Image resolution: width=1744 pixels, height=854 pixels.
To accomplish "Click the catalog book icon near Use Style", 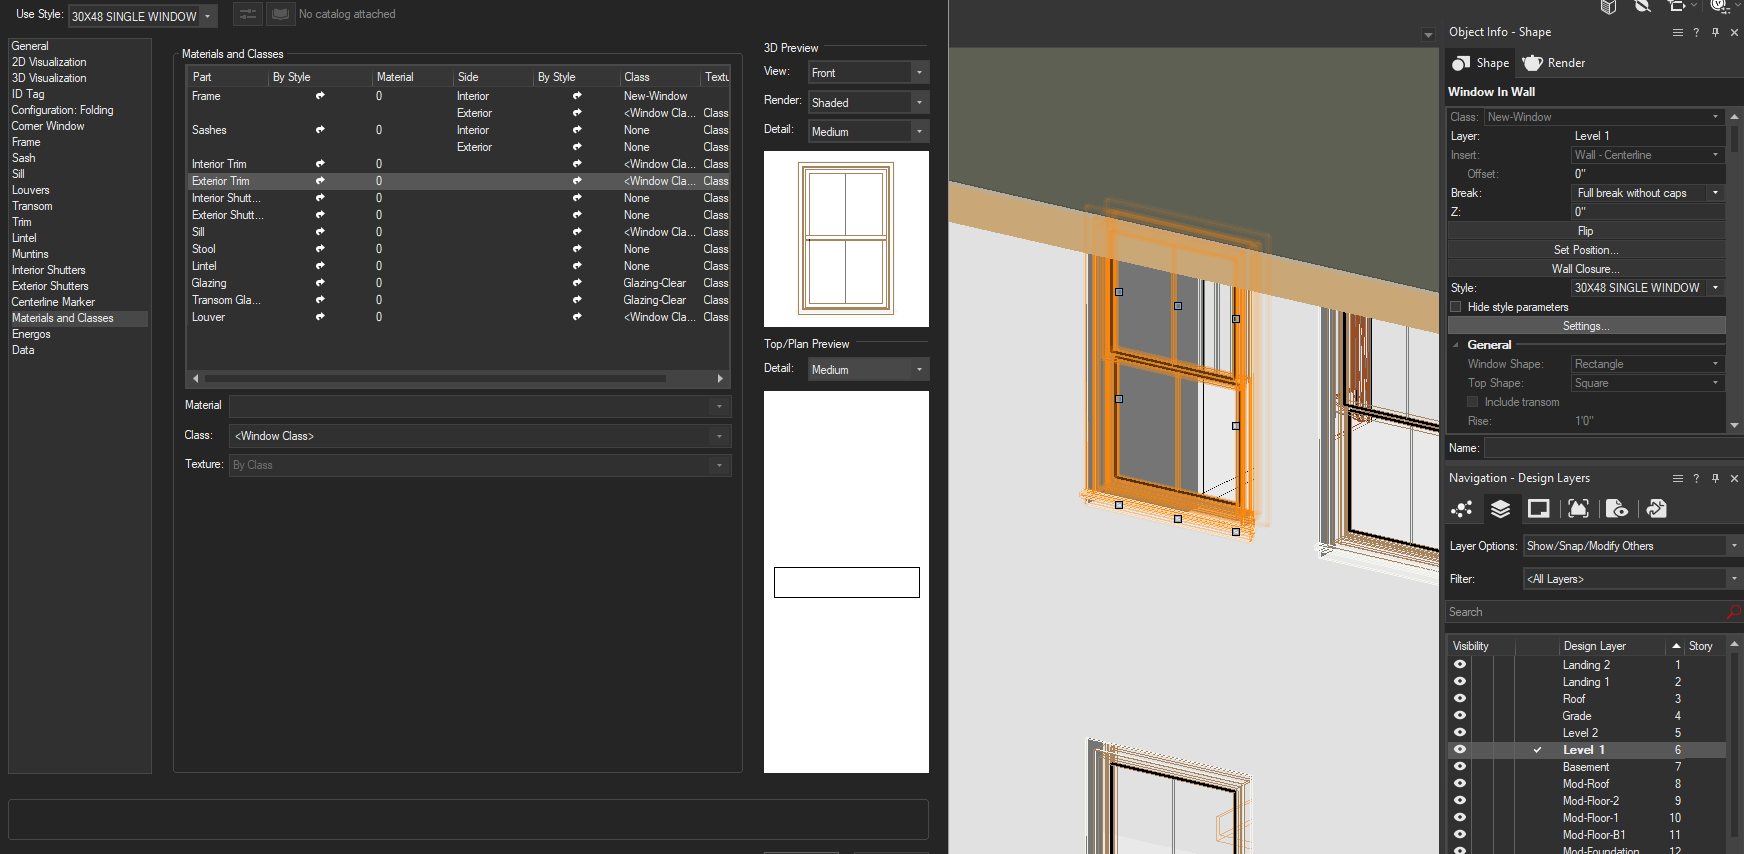I will click(x=280, y=14).
